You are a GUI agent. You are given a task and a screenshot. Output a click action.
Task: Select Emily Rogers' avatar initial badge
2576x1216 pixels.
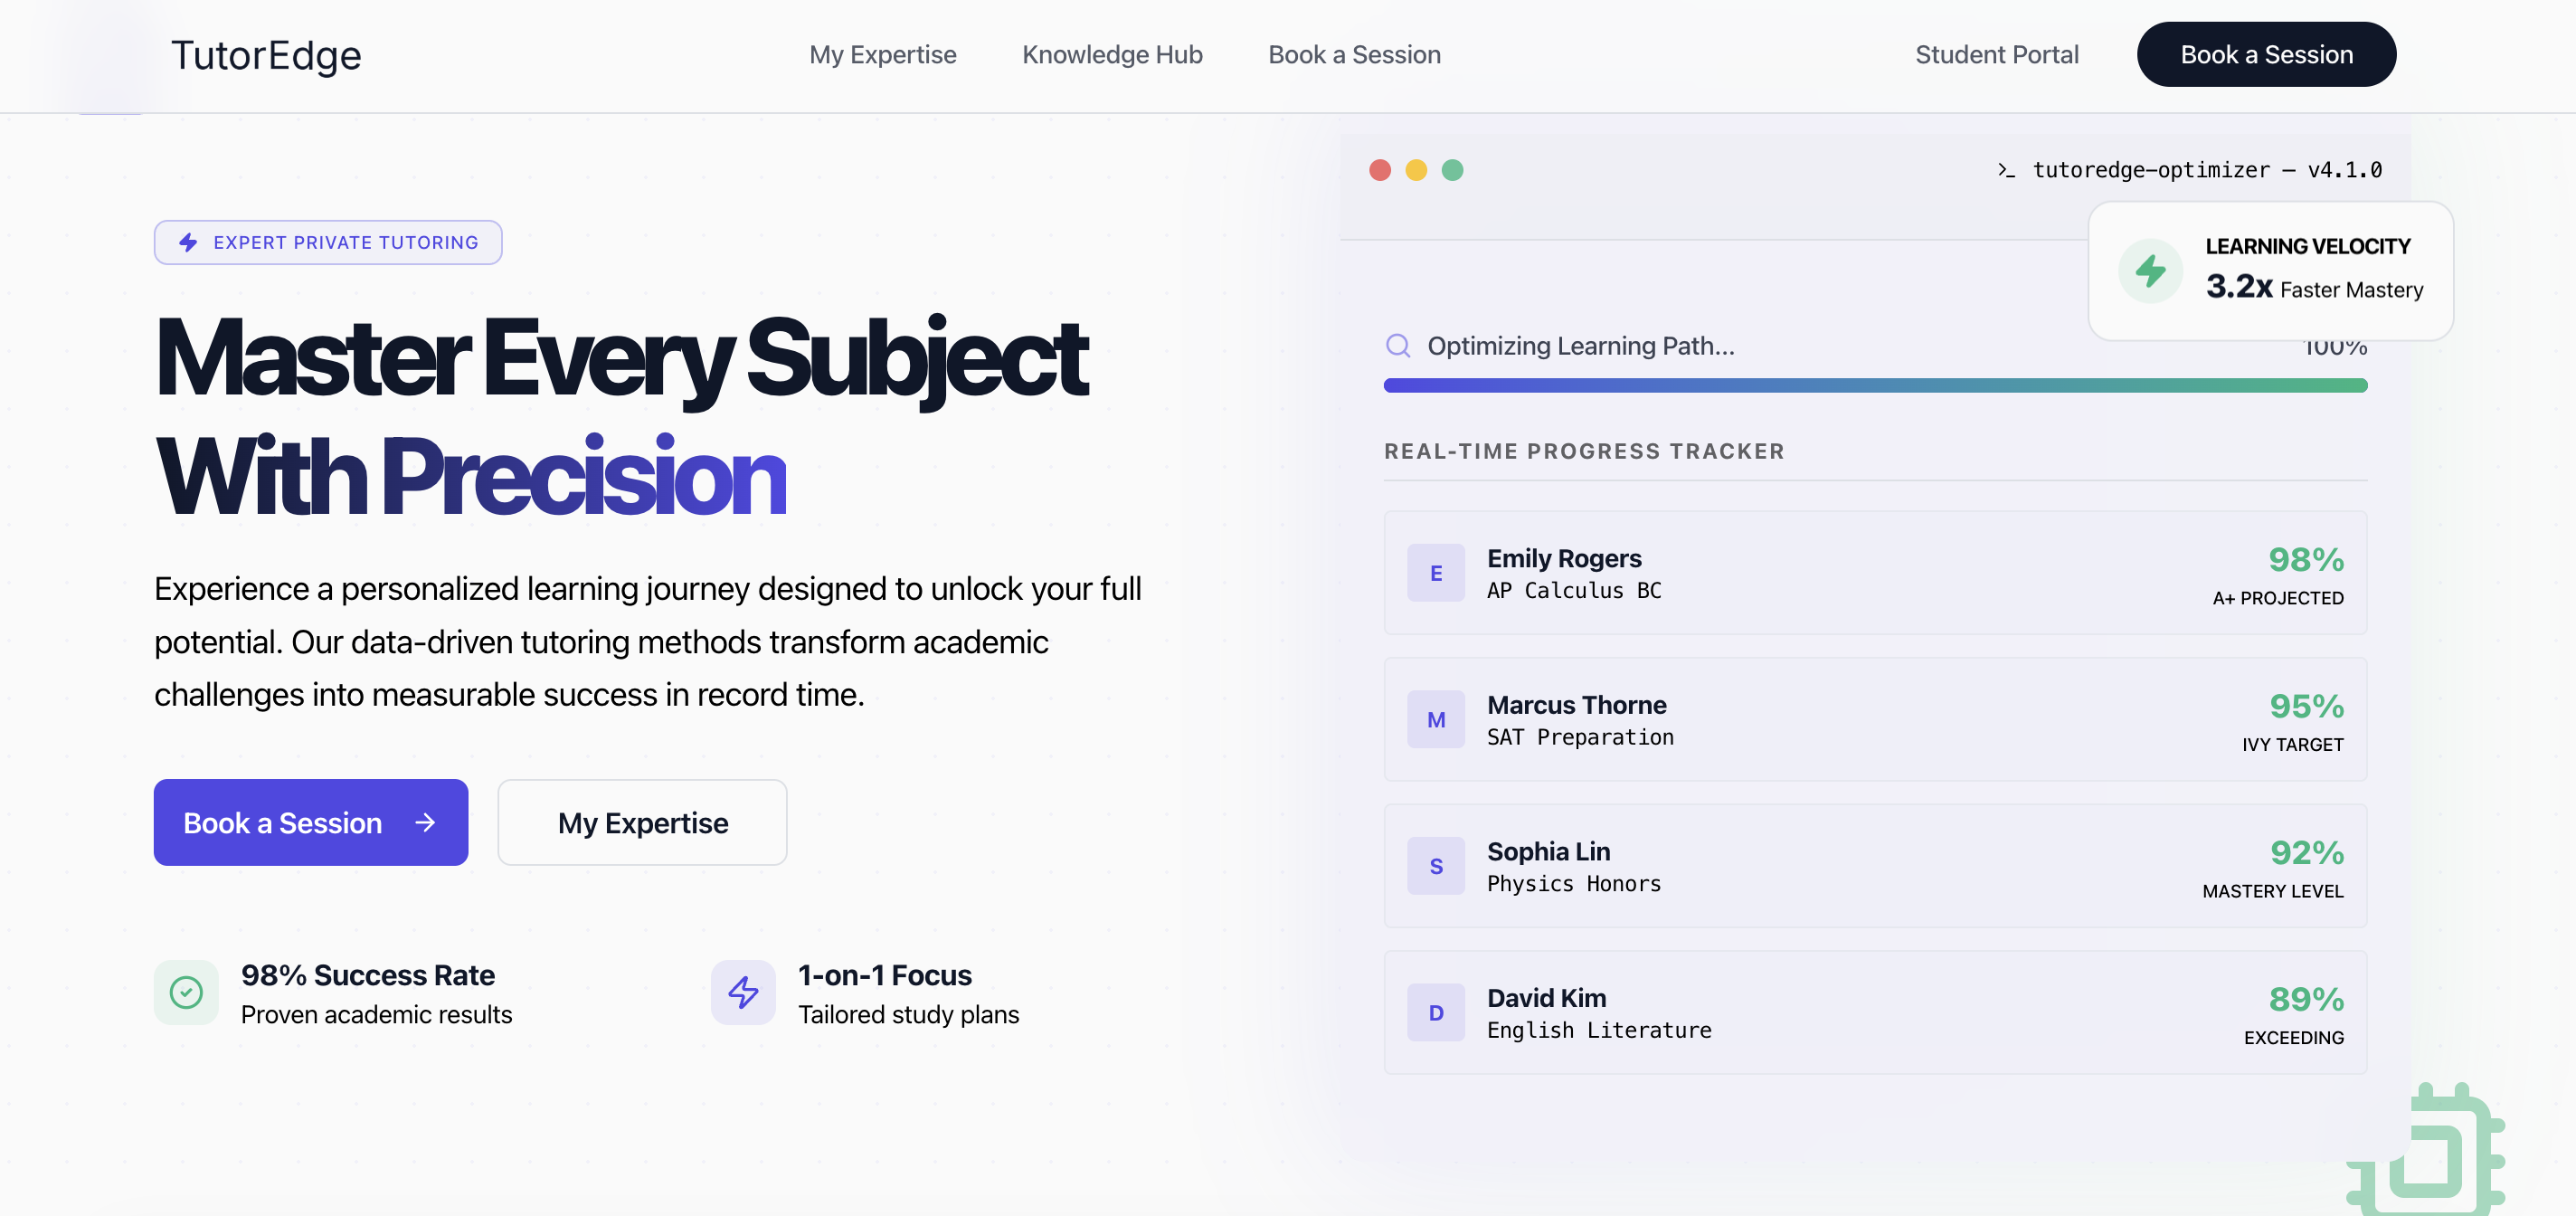1436,573
